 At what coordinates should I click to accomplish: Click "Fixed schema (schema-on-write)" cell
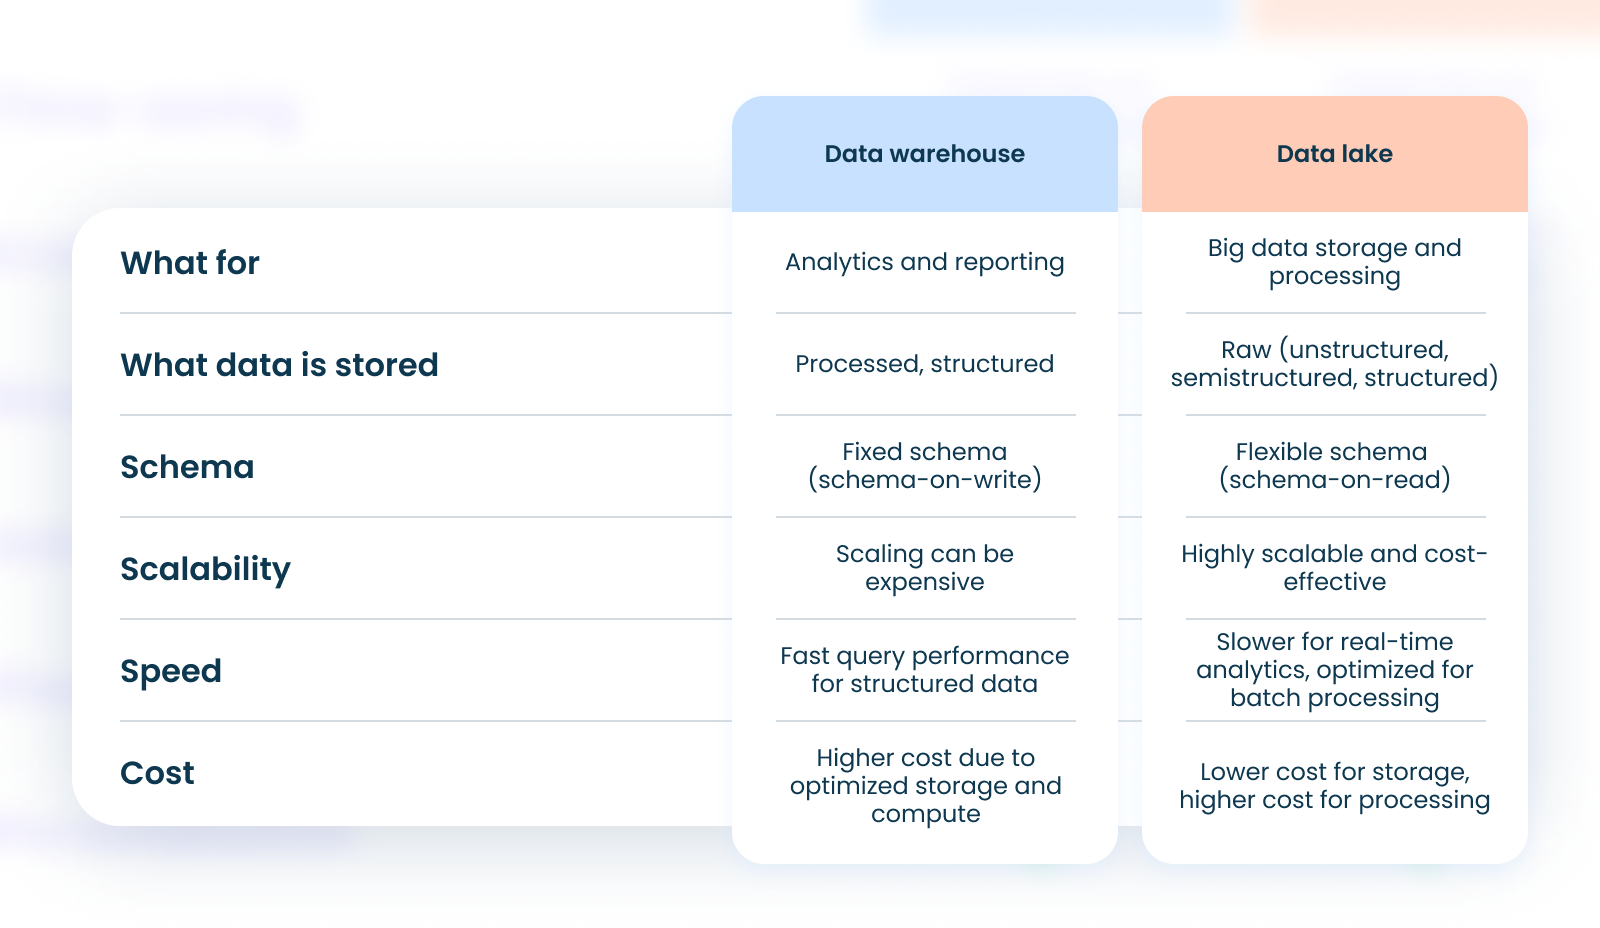[x=924, y=466]
